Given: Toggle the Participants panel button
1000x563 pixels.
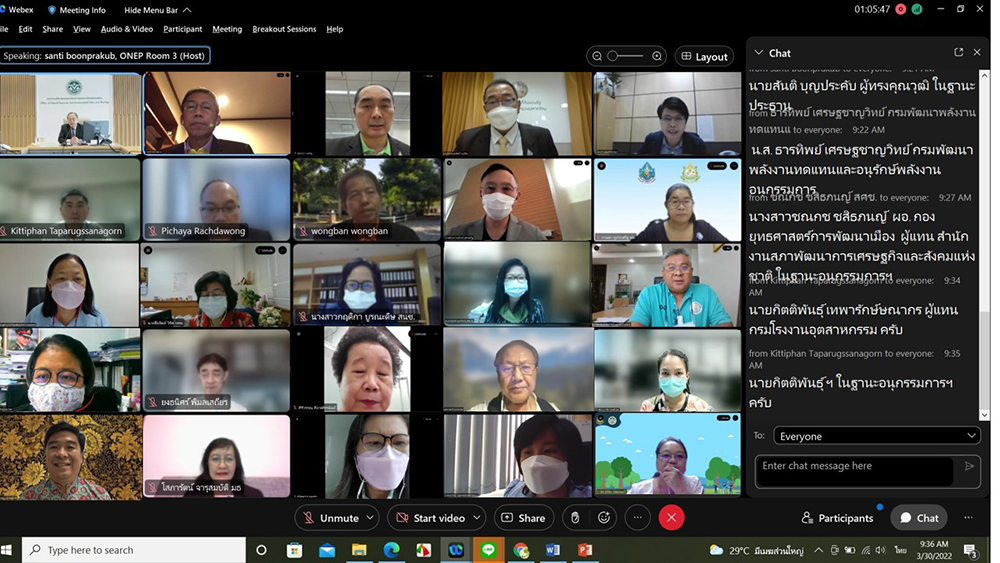Looking at the screenshot, I should [837, 518].
